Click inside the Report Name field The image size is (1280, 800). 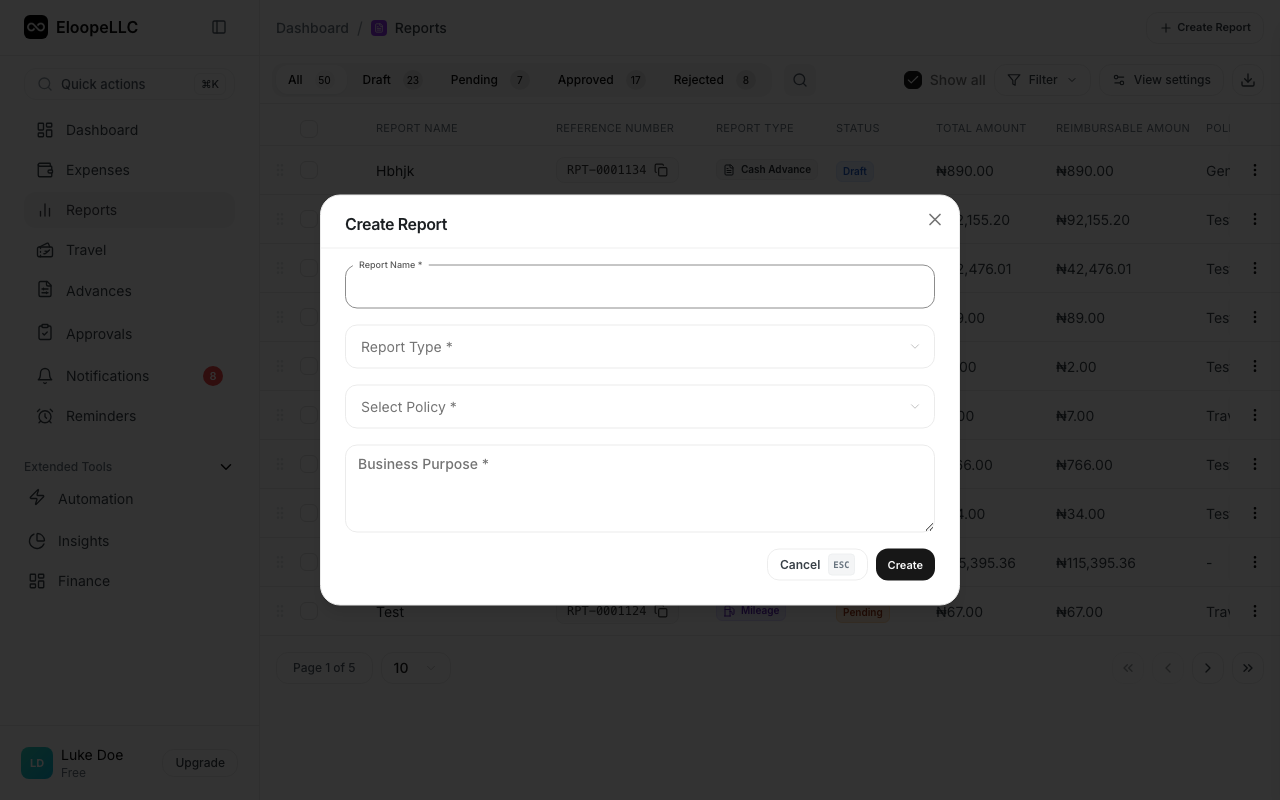click(x=640, y=287)
